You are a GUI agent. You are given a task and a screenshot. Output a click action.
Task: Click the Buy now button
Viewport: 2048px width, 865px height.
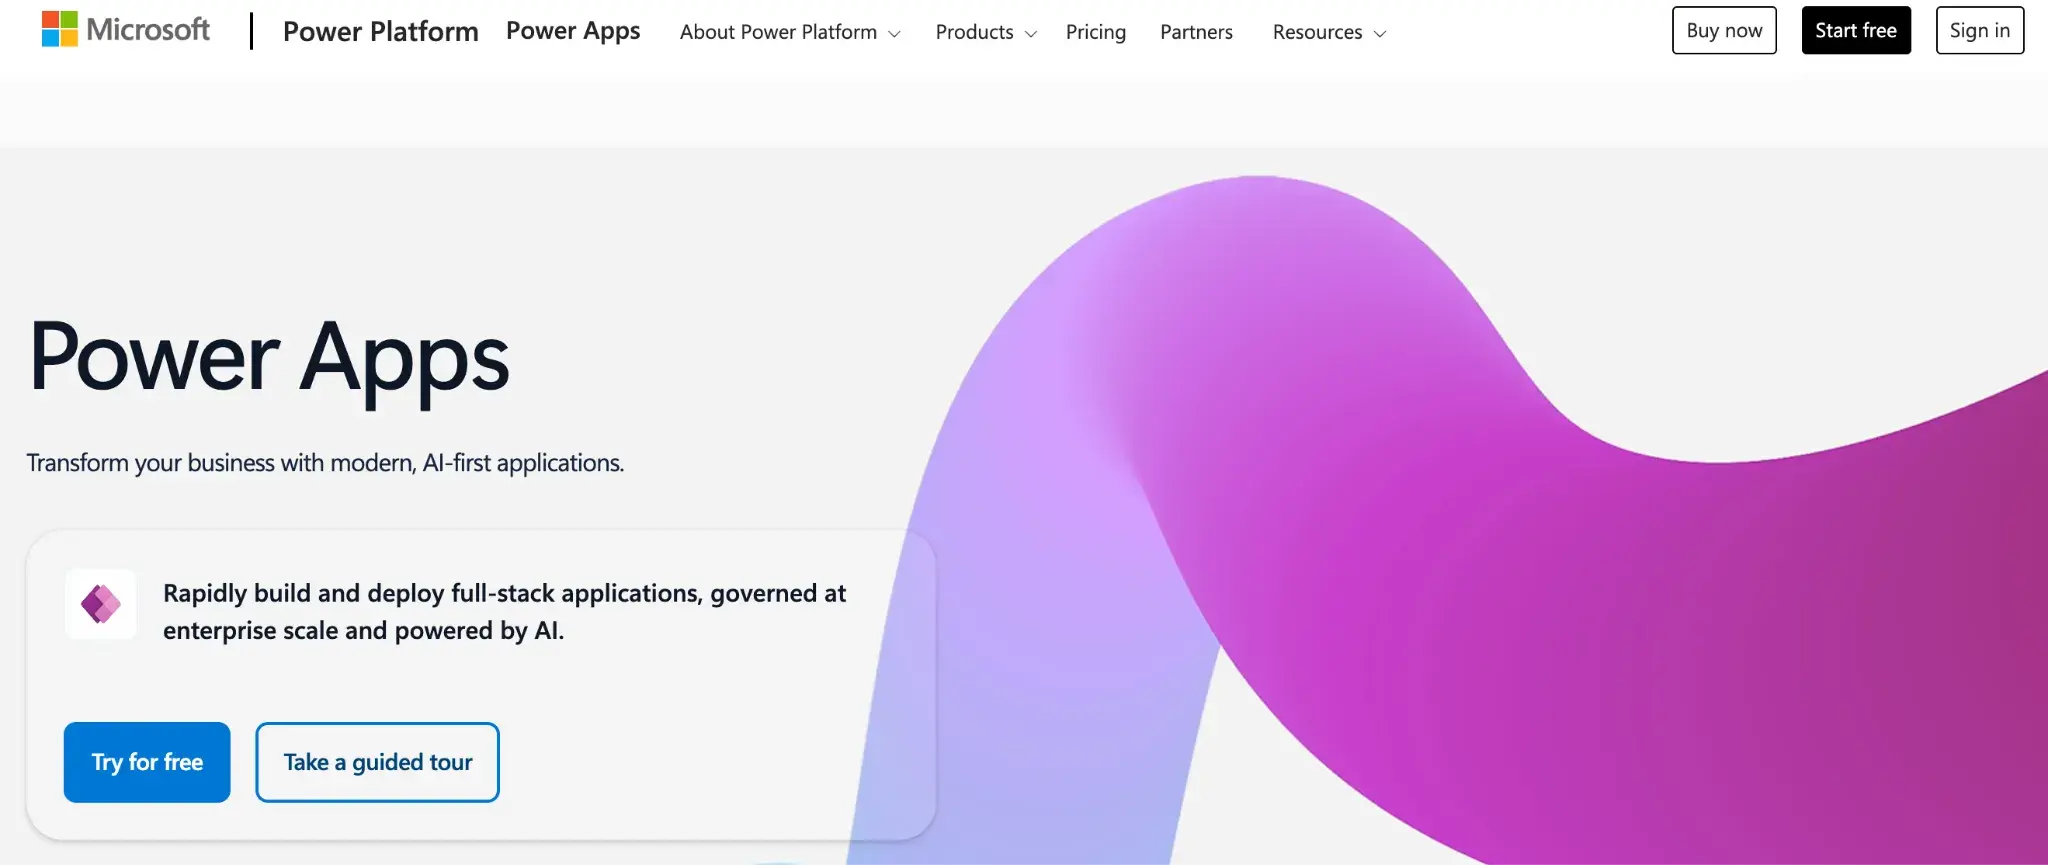(x=1724, y=30)
